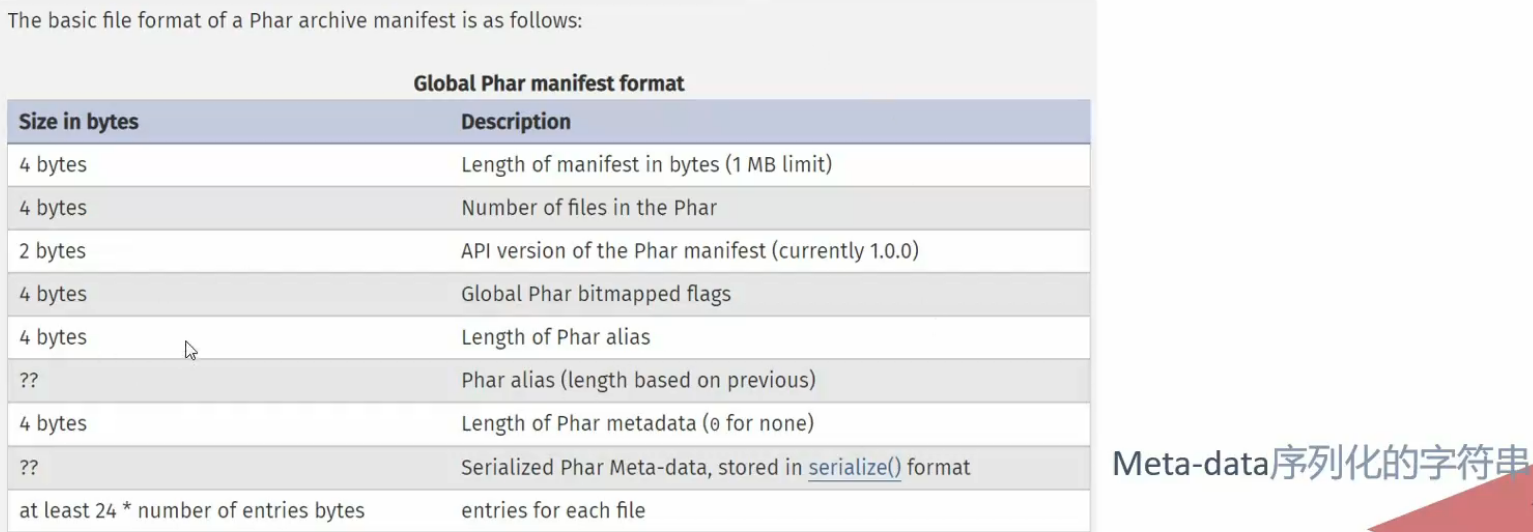Click the "4 bytes" cell in the first row

(53, 165)
